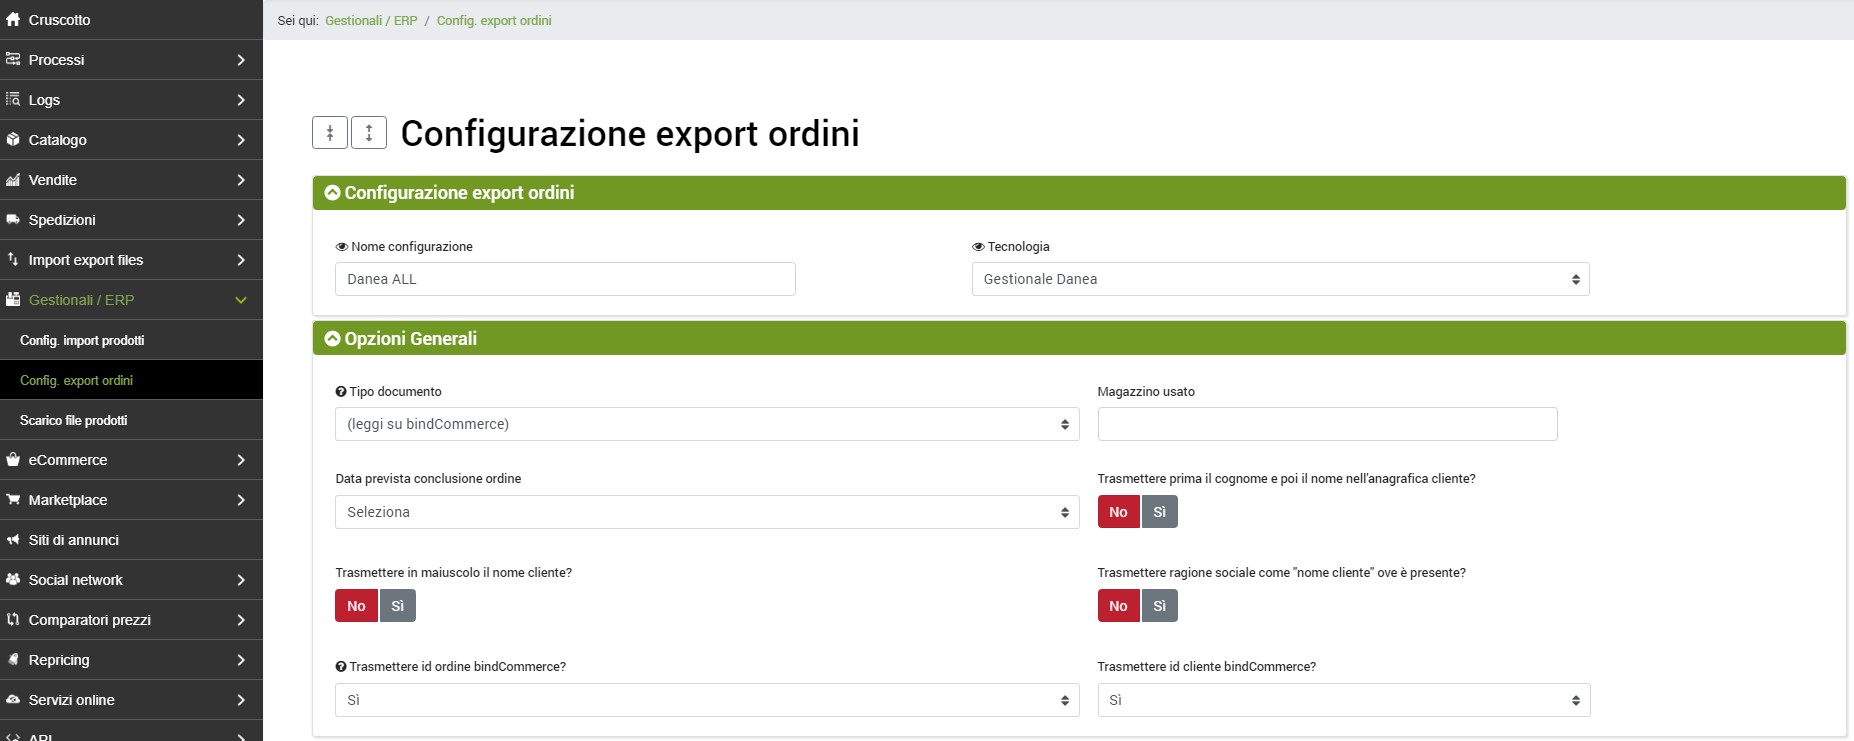Set uppercase customer name to Sì
This screenshot has height=741, width=1854.
397,606
